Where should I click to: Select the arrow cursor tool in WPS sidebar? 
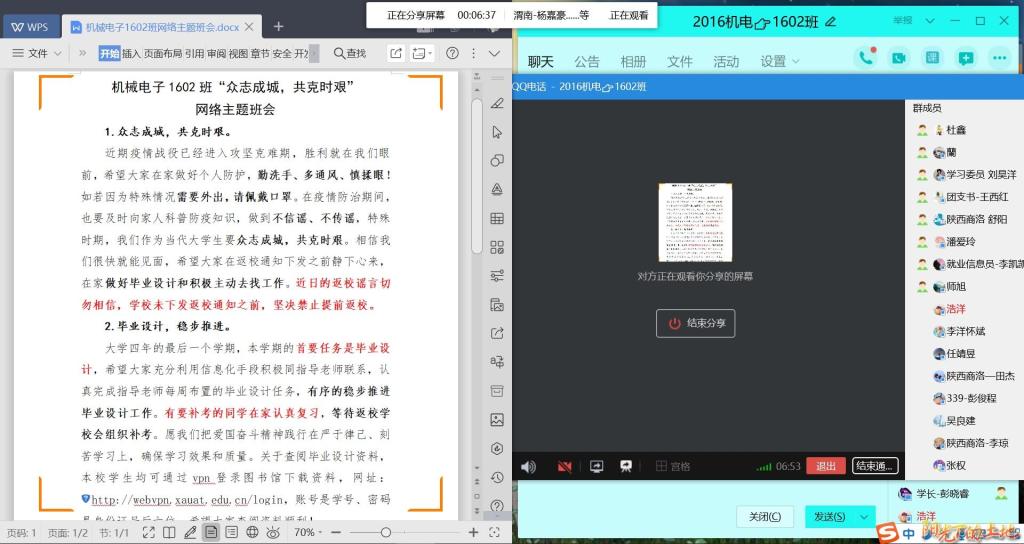click(497, 132)
